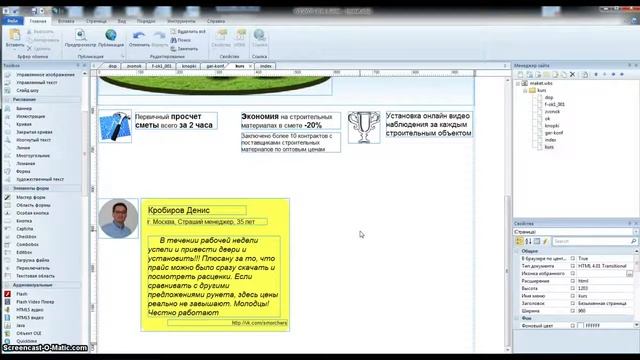Collapse the Общие properties section
This screenshot has height=360, width=640.
(517, 251)
